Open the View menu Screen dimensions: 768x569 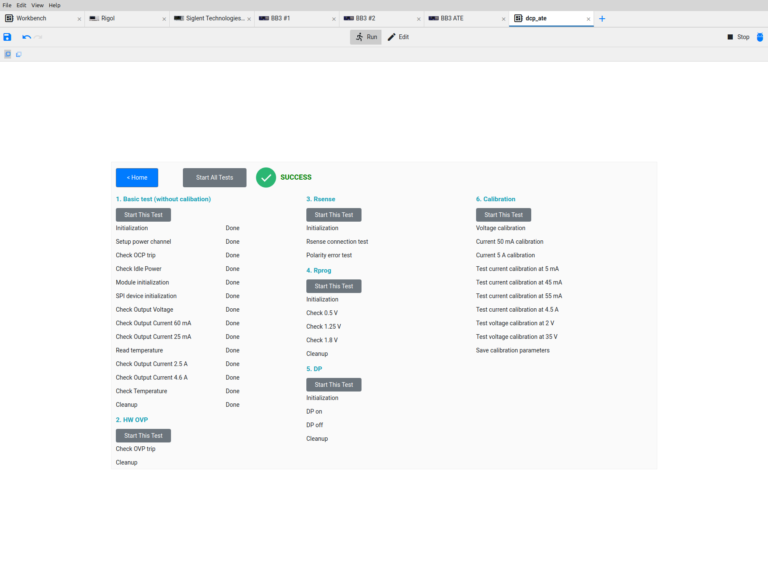[x=37, y=5]
